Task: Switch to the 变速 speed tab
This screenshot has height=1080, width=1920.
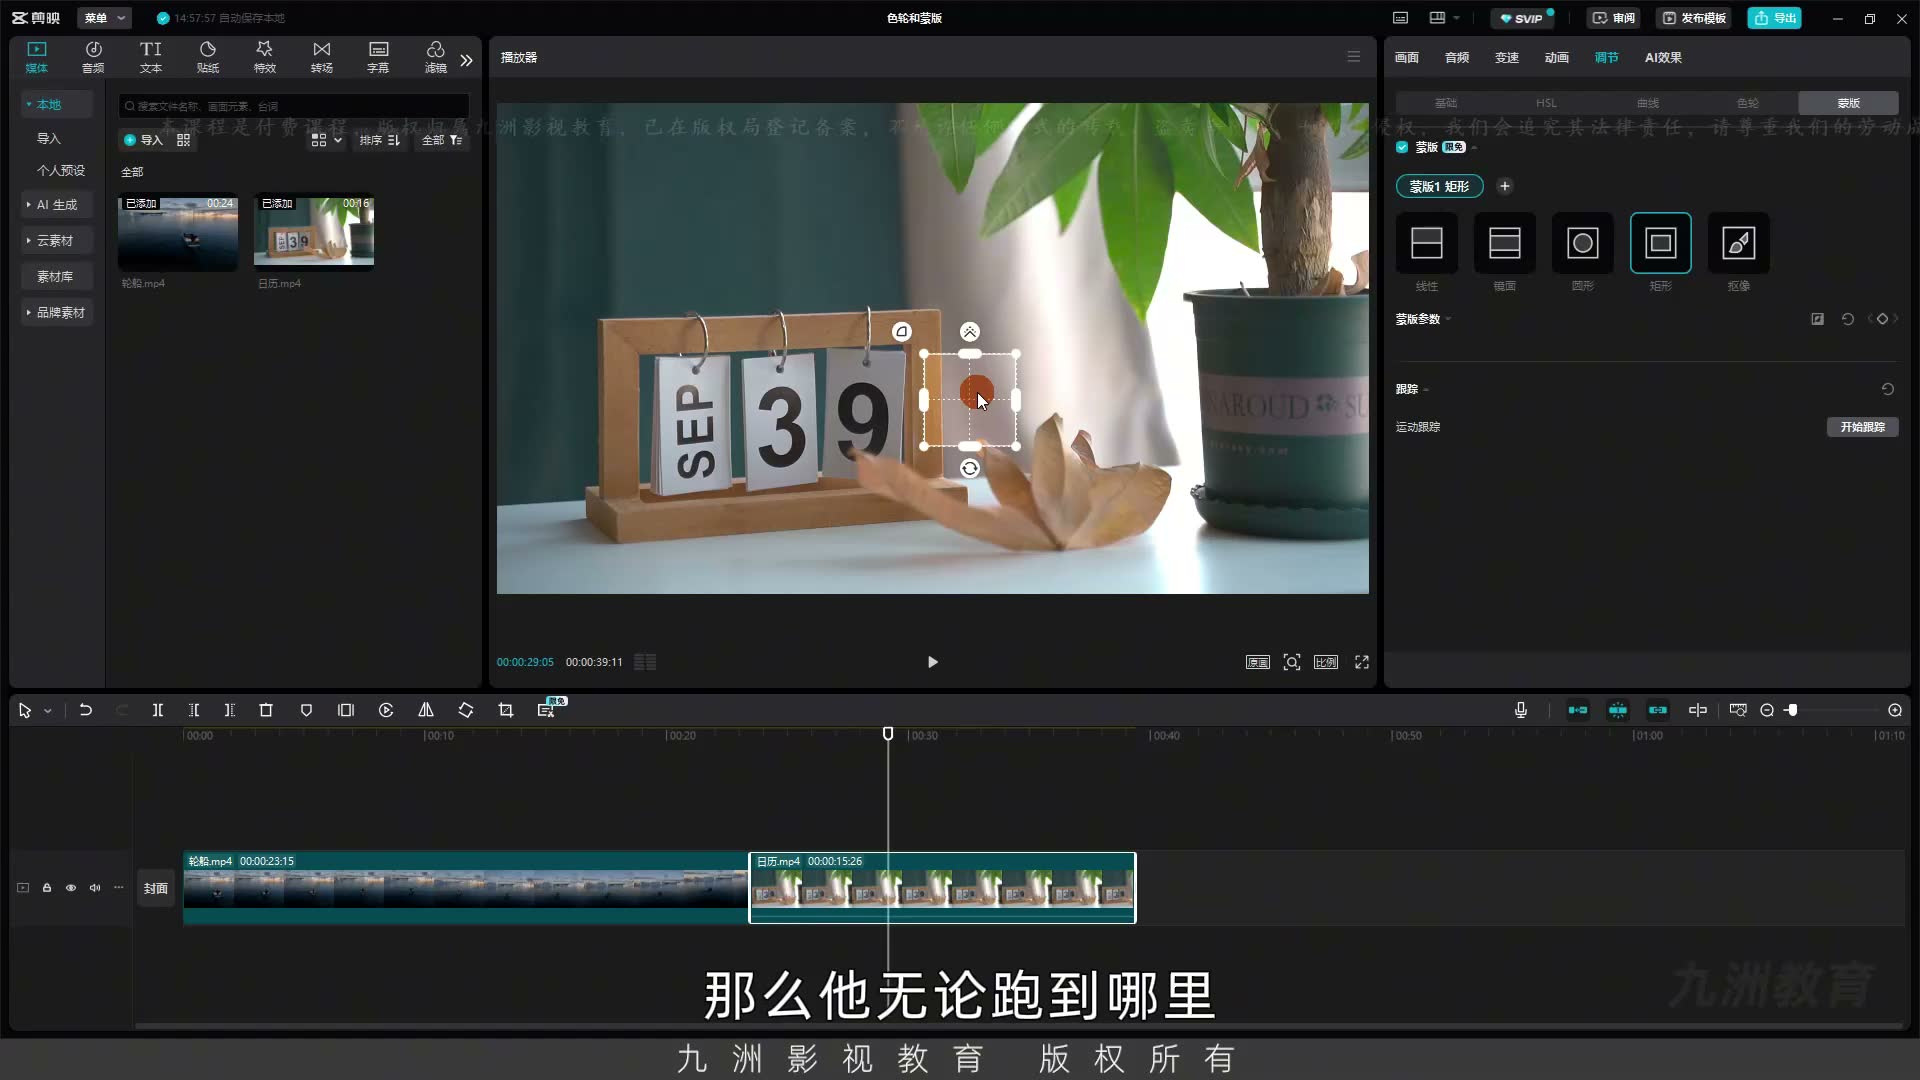Action: (1507, 57)
